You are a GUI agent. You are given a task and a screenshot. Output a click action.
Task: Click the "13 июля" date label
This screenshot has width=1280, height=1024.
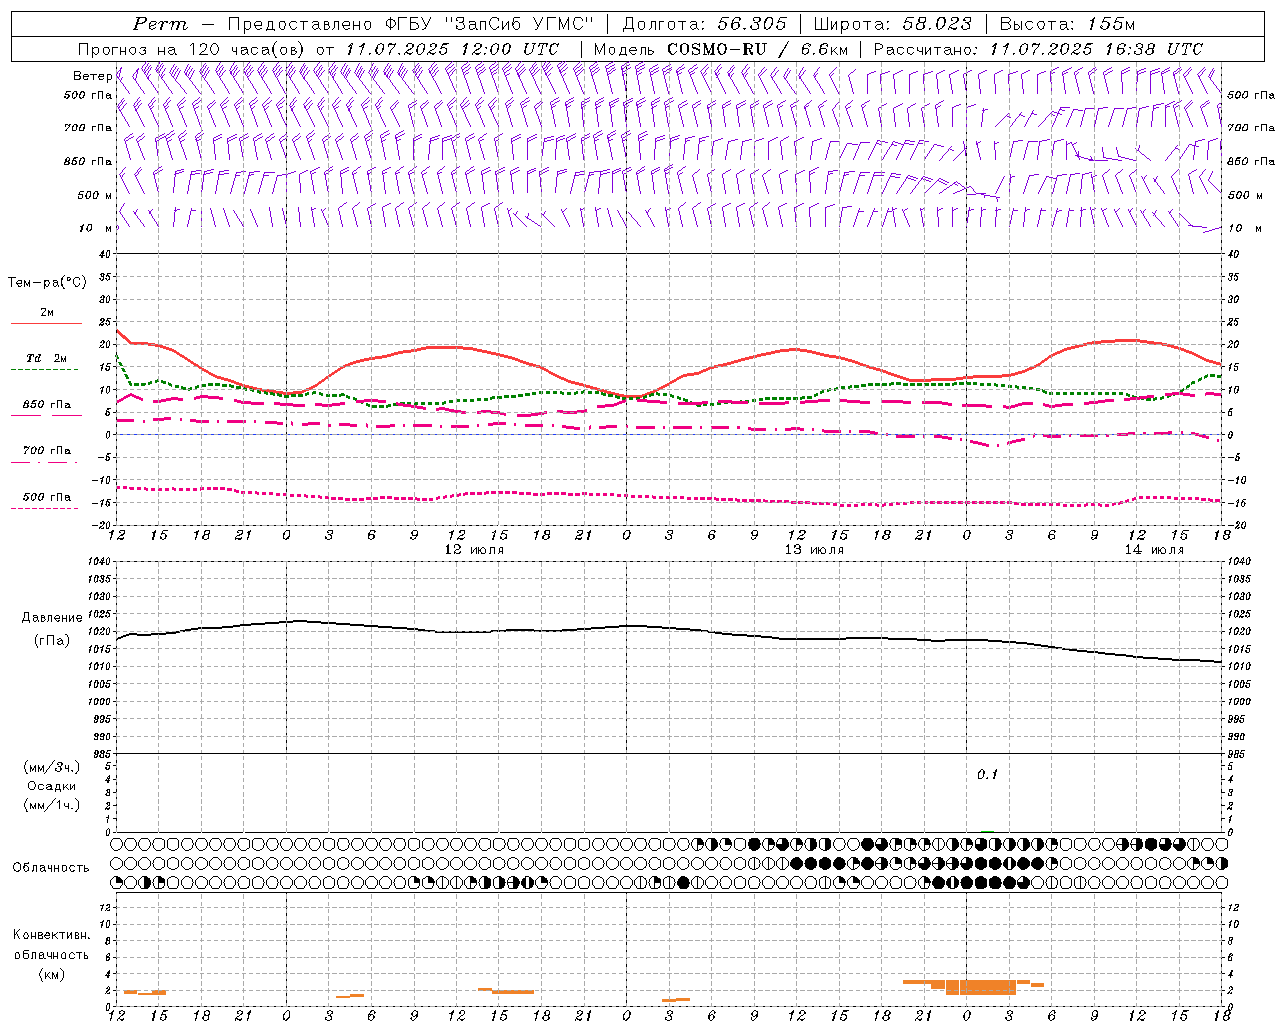pyautogui.click(x=814, y=550)
